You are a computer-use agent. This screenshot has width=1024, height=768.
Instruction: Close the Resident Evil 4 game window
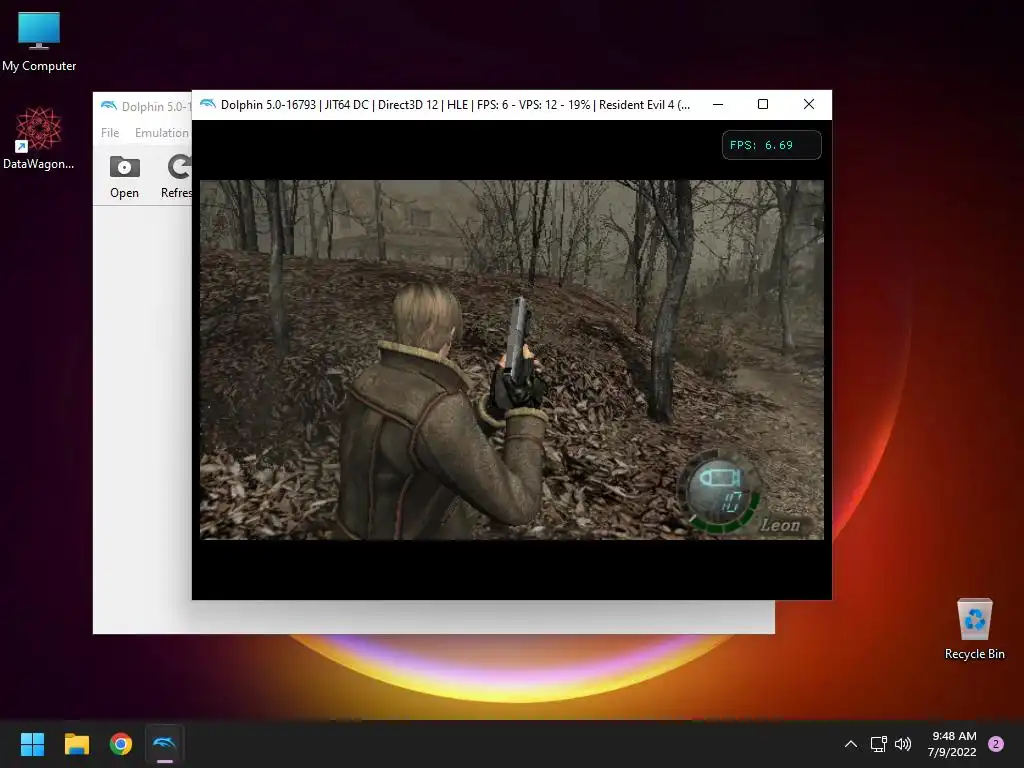point(808,104)
